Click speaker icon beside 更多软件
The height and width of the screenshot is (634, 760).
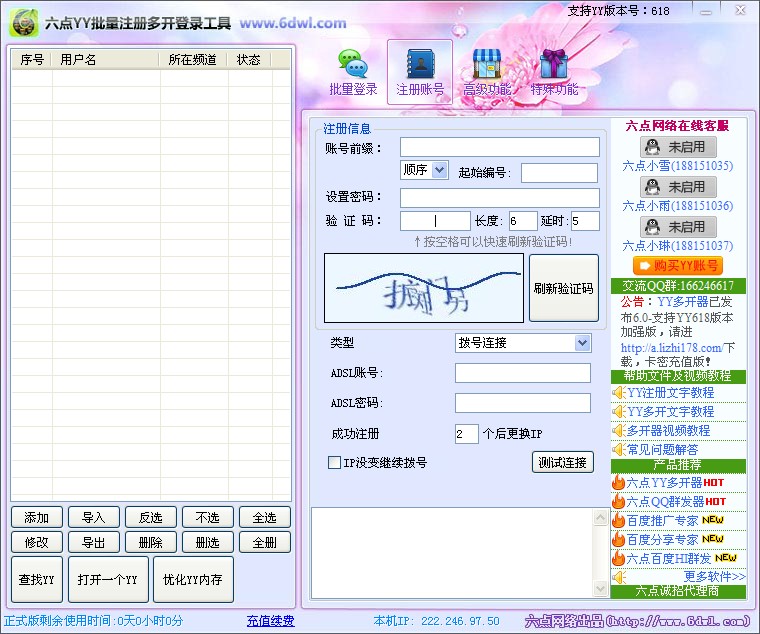tap(618, 577)
